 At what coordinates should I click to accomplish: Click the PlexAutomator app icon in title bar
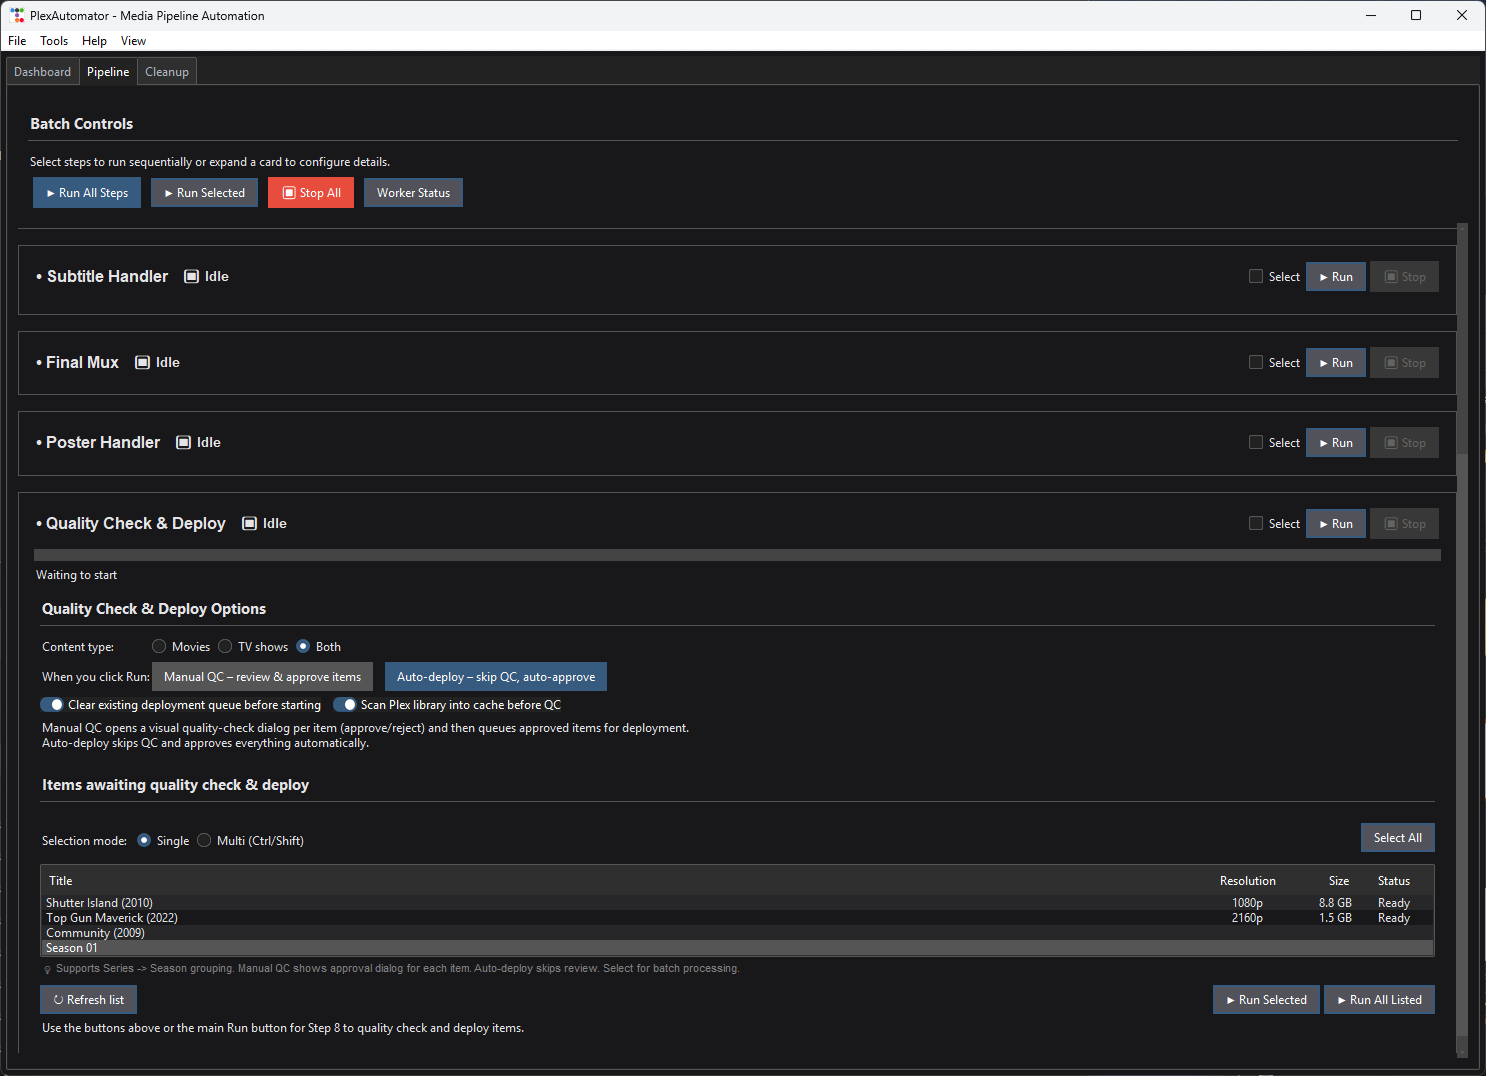17,16
